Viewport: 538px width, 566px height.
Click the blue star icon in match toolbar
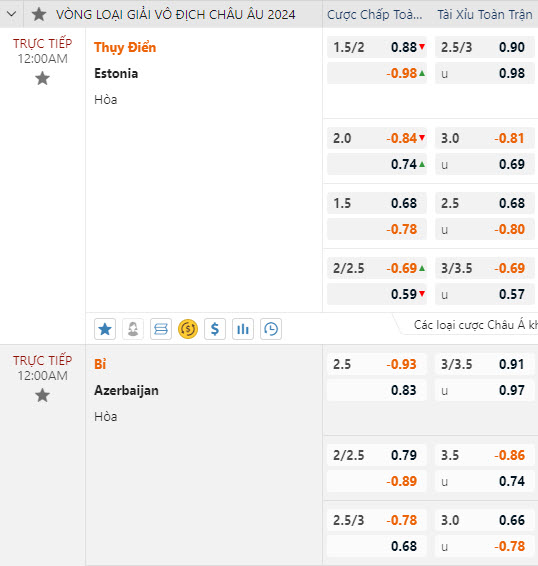pyautogui.click(x=105, y=329)
